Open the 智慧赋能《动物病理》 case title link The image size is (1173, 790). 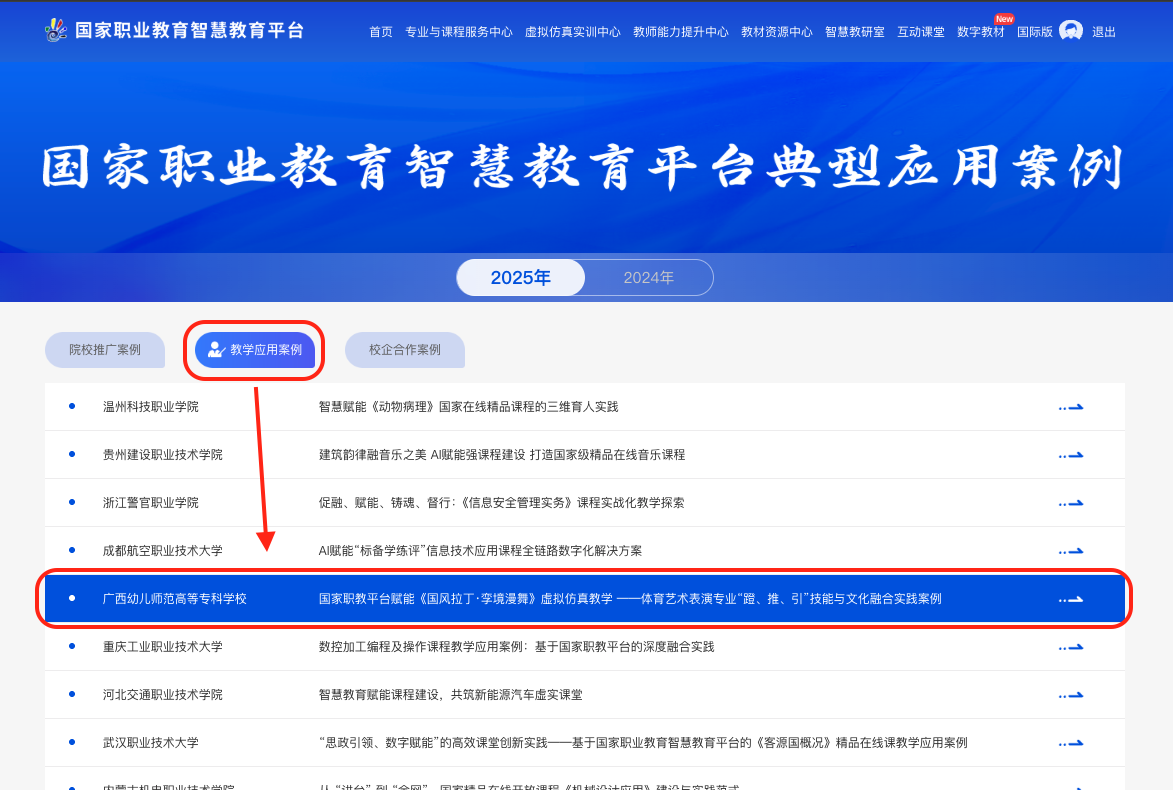pos(468,407)
